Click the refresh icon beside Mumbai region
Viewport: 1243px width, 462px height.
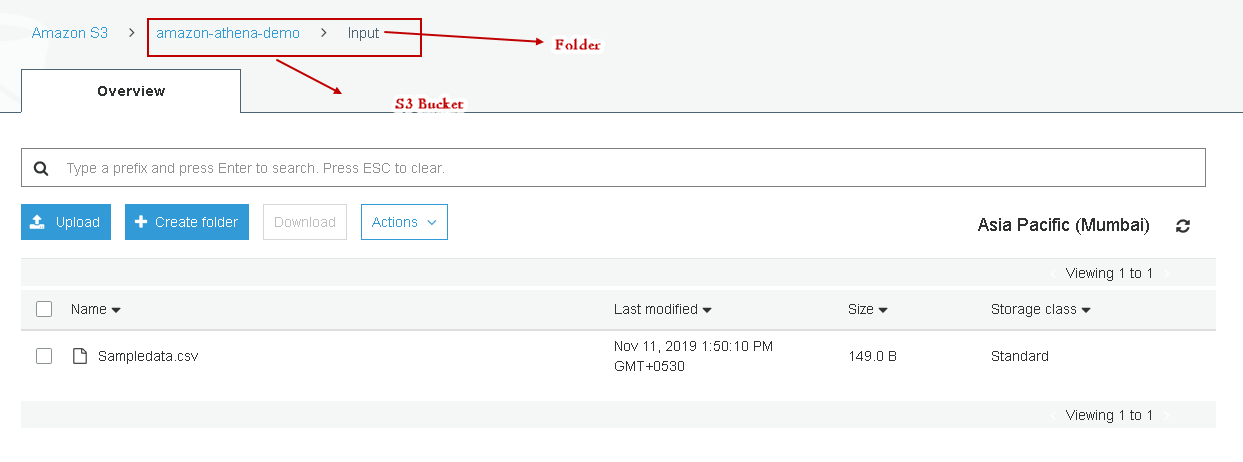pos(1183,226)
